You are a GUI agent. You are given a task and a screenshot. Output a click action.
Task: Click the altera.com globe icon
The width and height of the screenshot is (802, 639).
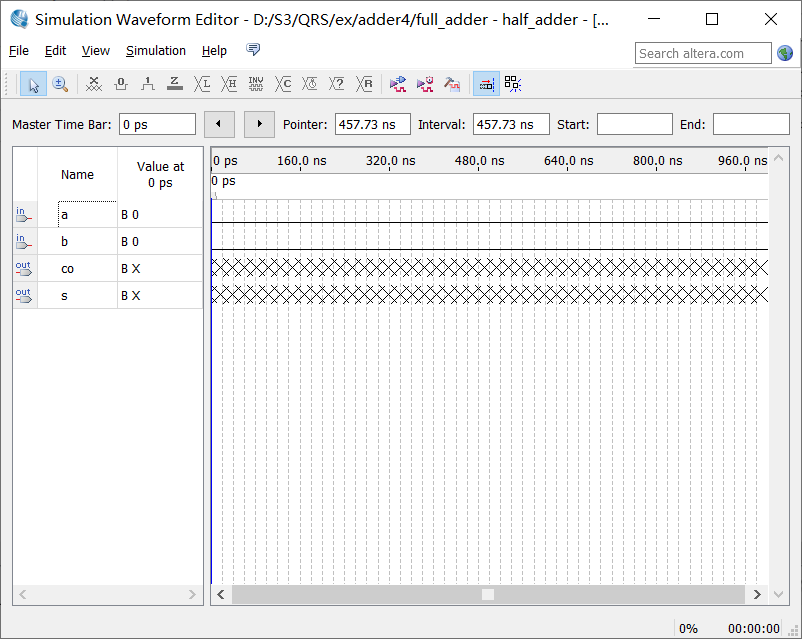pyautogui.click(x=785, y=53)
